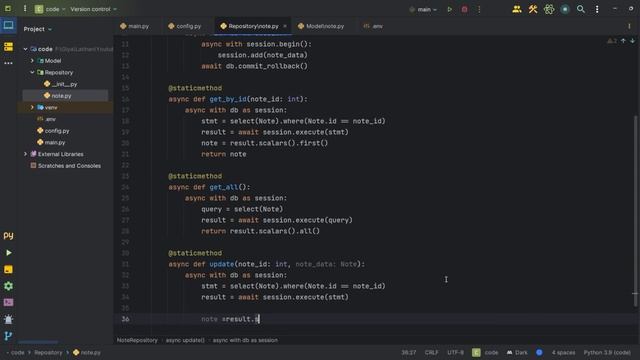This screenshot has height=360, width=640.
Task: Open .env file in project tree
Action: pyautogui.click(x=46, y=119)
